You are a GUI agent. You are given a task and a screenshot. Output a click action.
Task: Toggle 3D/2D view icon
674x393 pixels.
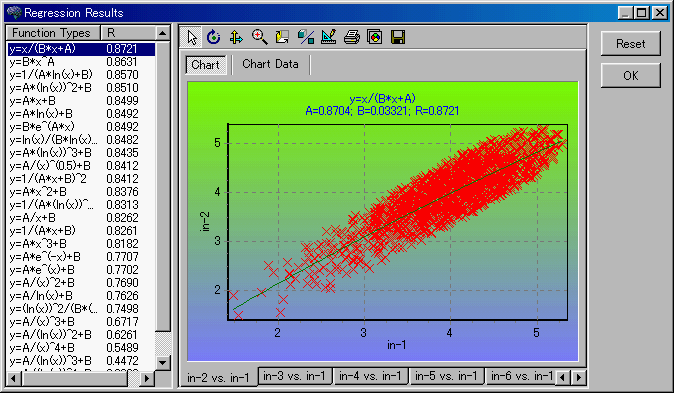pos(306,37)
